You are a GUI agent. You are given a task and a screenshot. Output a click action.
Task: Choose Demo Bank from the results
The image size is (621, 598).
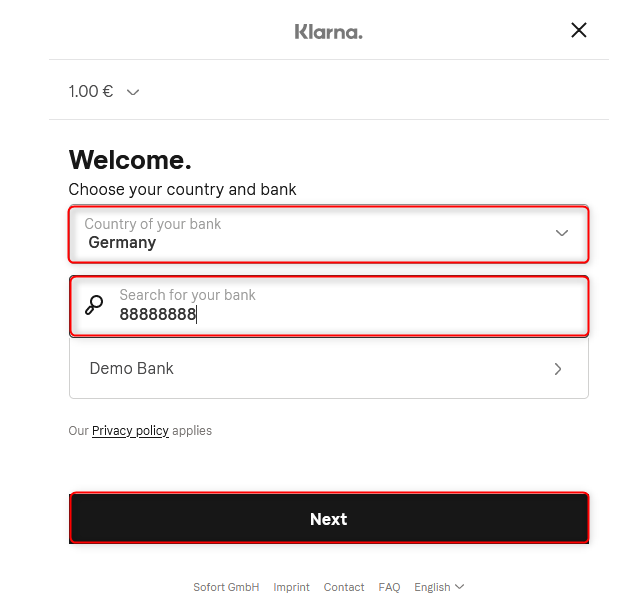pyautogui.click(x=329, y=368)
